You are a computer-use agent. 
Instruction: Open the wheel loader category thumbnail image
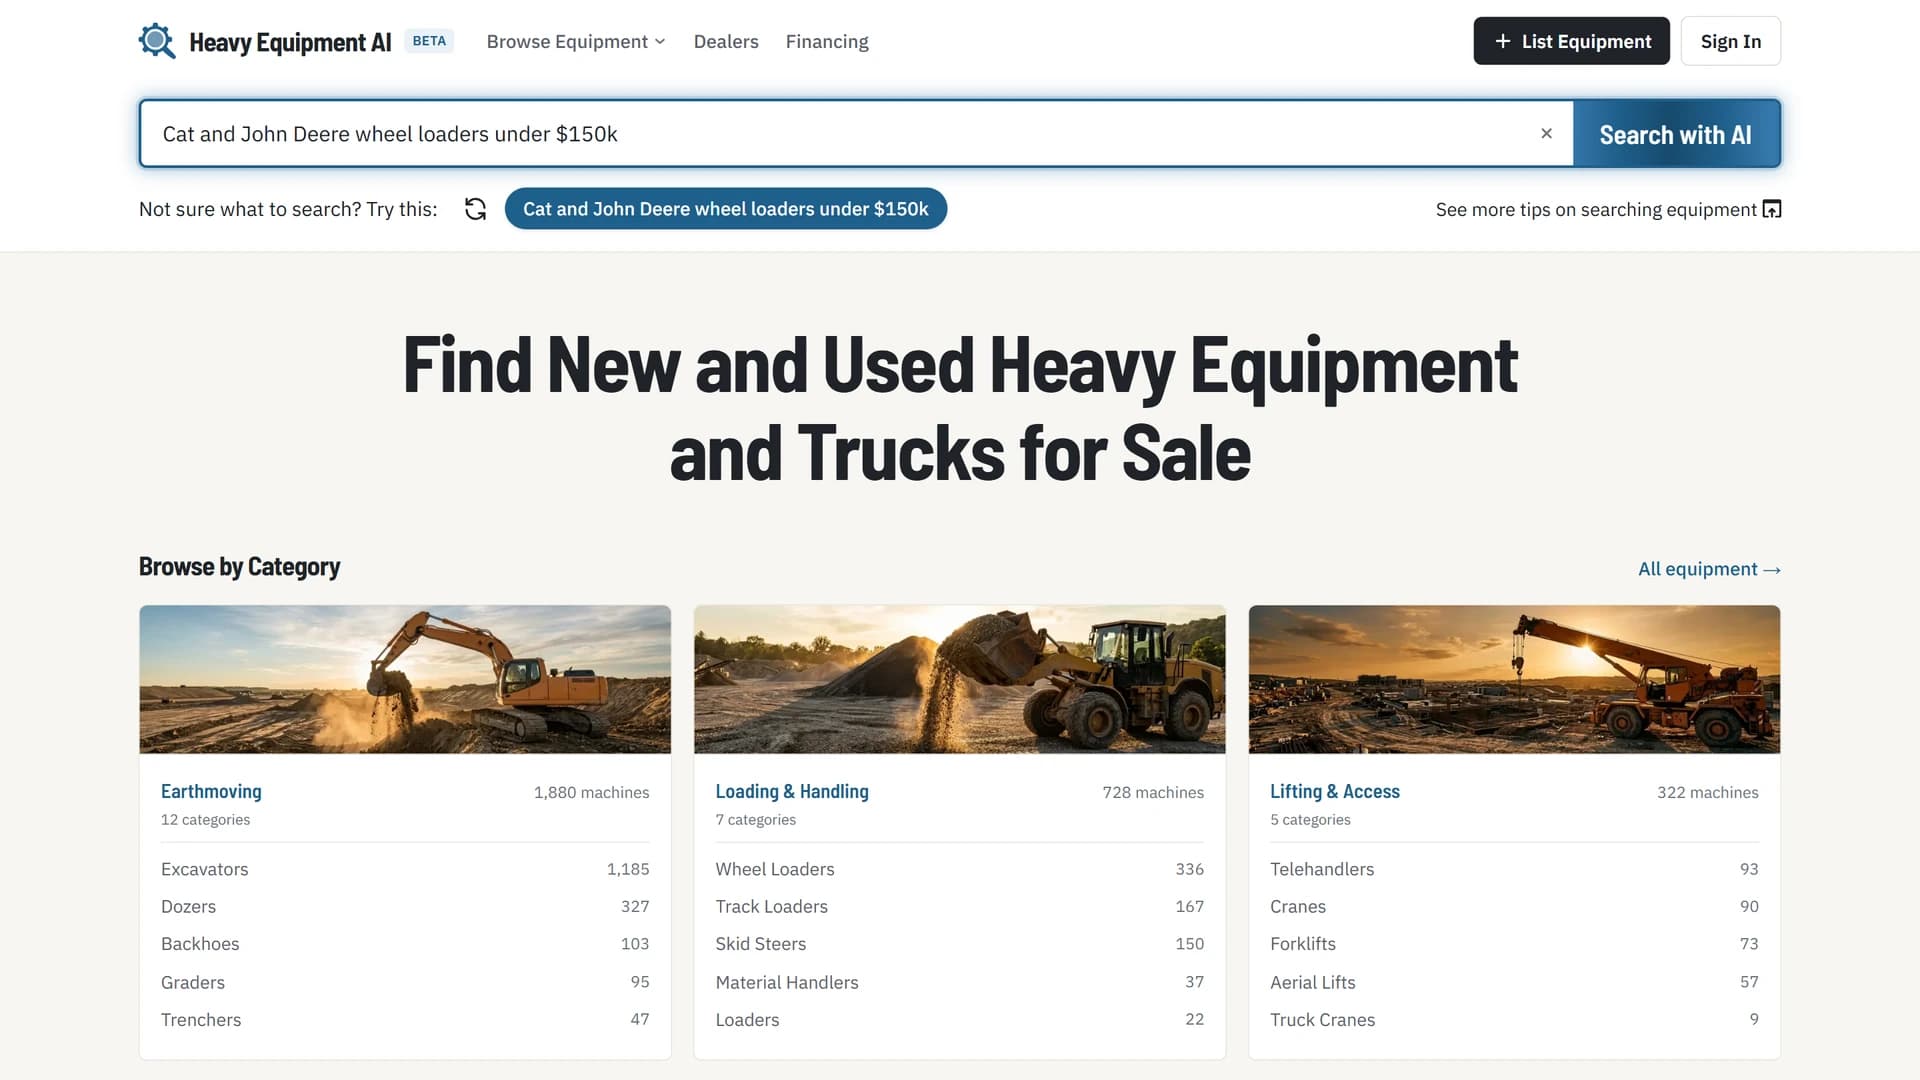click(959, 679)
